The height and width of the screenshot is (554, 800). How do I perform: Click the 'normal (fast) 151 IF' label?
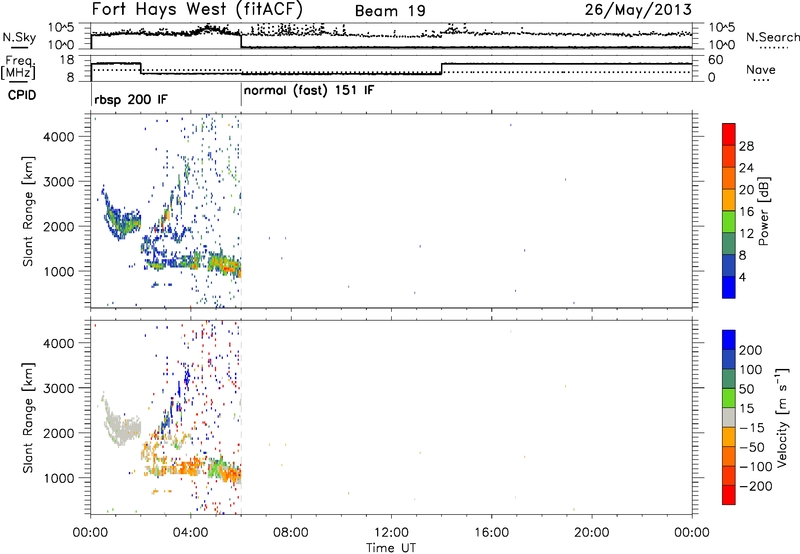pos(309,91)
